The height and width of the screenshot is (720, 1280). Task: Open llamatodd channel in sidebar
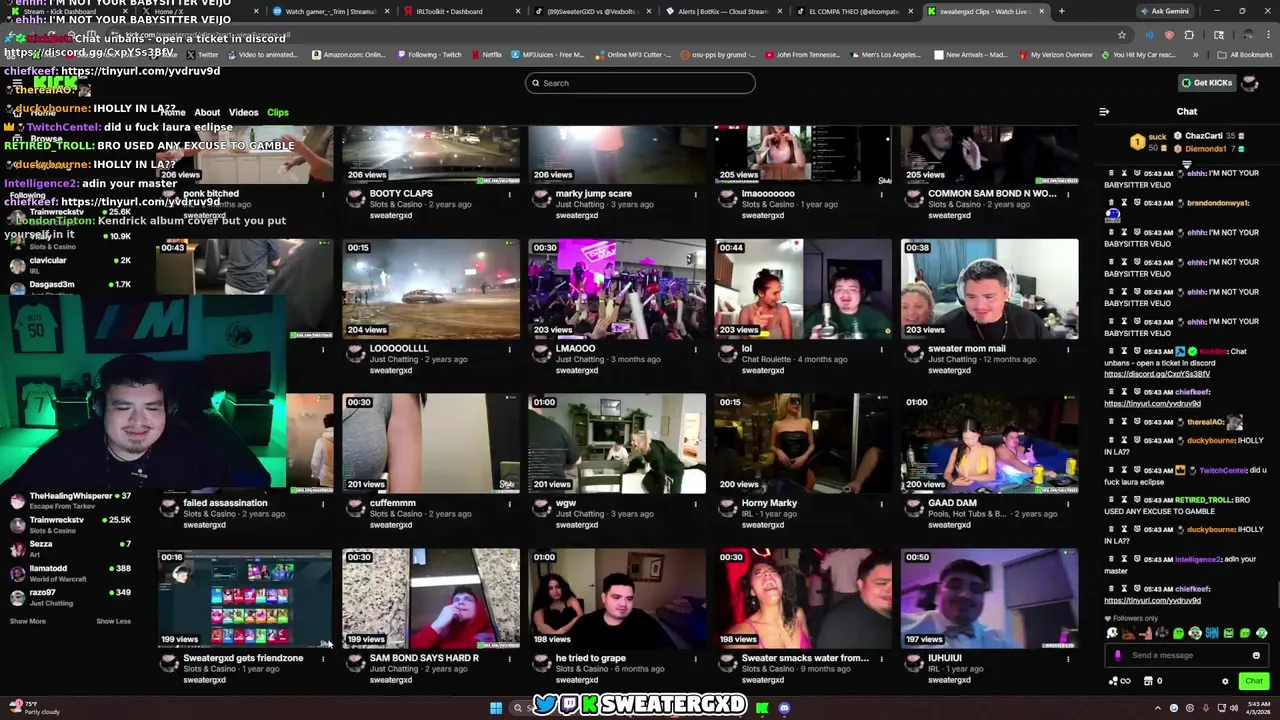(x=70, y=573)
